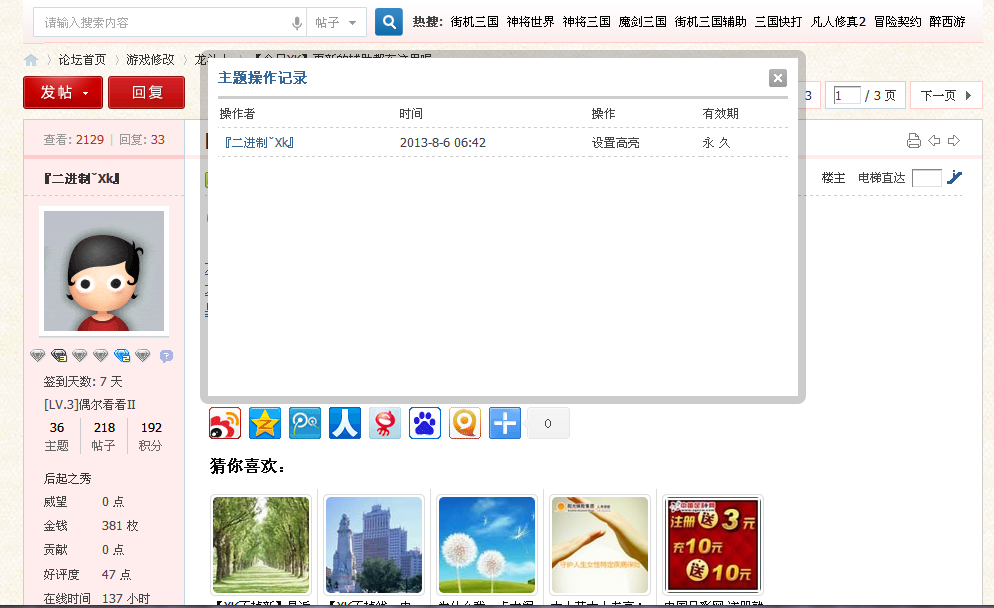This screenshot has height=608, width=994.
Task: Click the orange speech-bubble share icon
Action: pos(465,424)
